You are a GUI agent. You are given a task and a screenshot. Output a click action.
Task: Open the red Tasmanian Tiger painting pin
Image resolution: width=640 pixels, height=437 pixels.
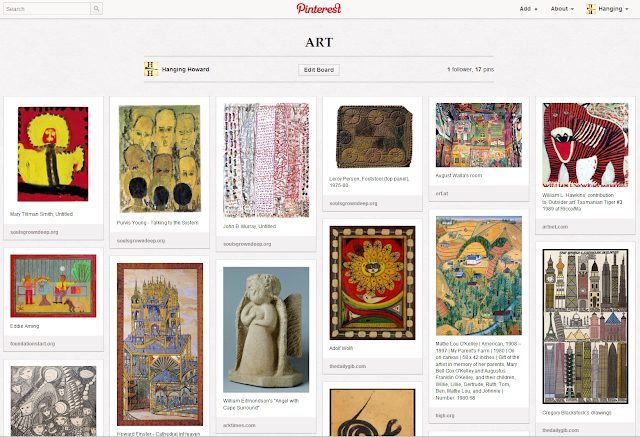[585, 145]
